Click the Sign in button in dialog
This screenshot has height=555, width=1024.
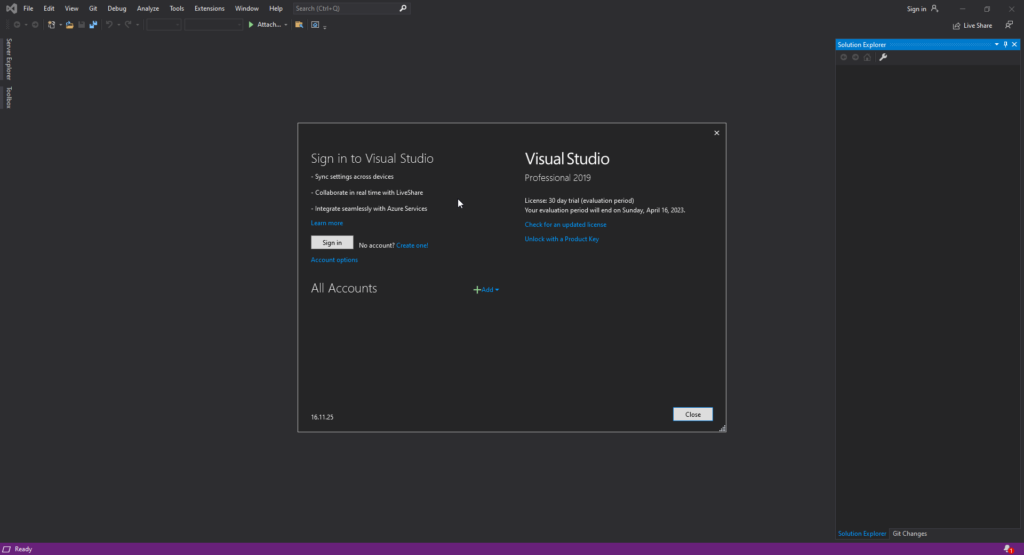click(332, 242)
